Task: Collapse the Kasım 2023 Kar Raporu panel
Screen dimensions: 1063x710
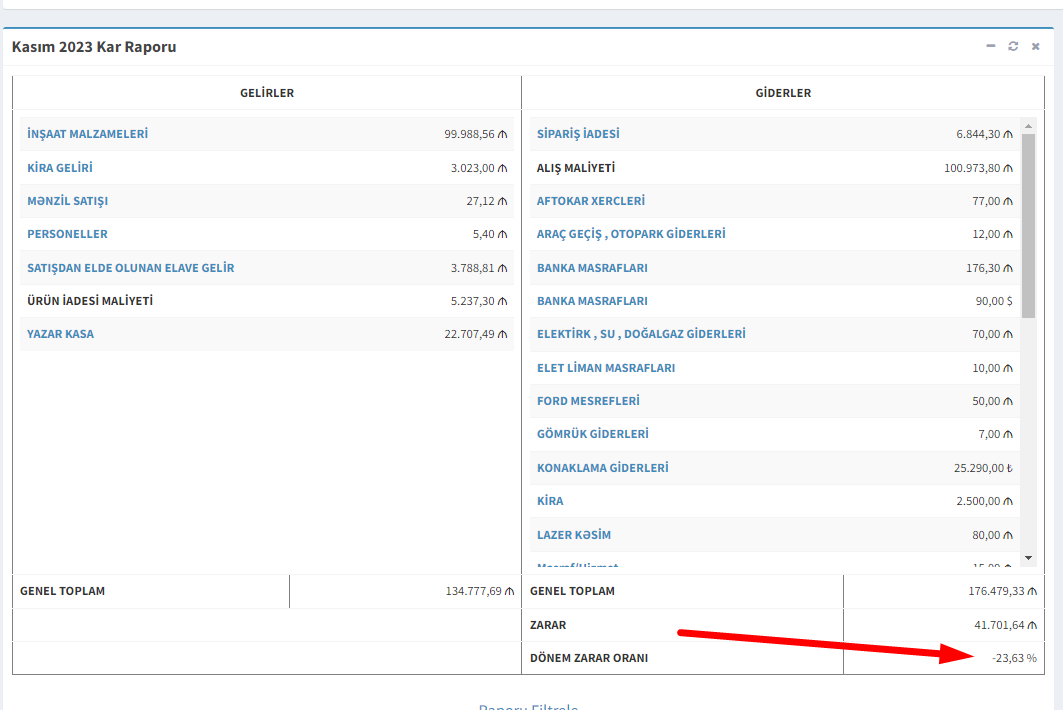Action: [x=990, y=46]
